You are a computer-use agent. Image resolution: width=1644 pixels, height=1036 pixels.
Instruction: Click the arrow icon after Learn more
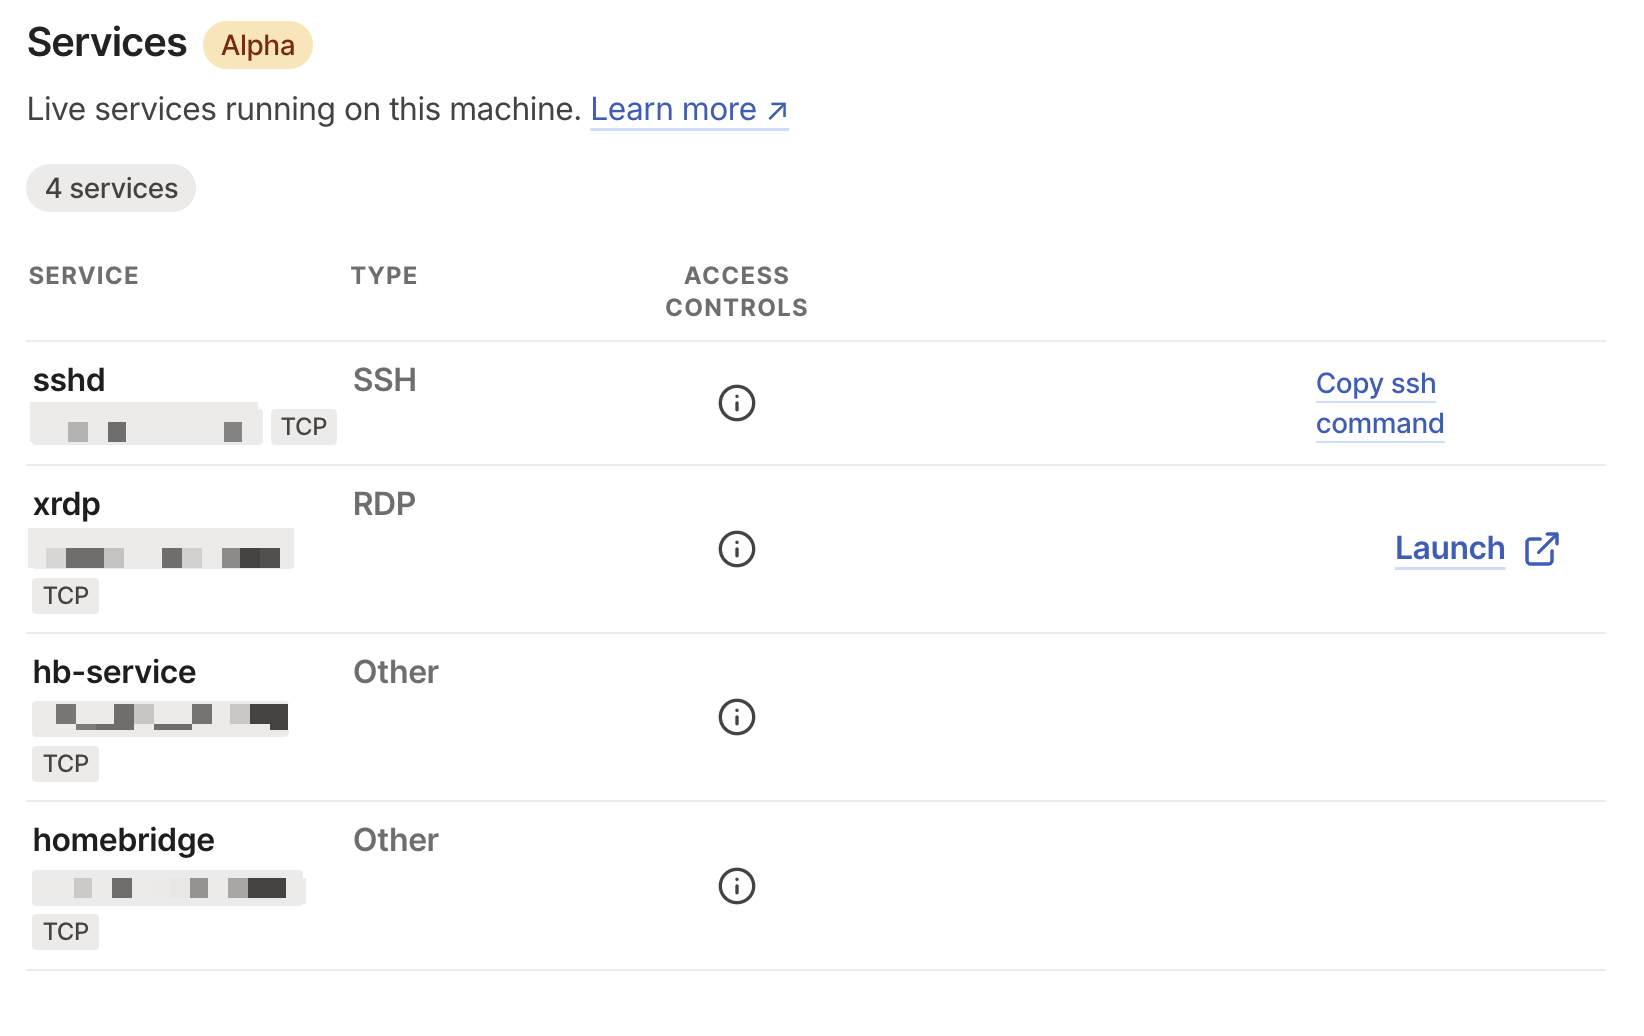[778, 110]
